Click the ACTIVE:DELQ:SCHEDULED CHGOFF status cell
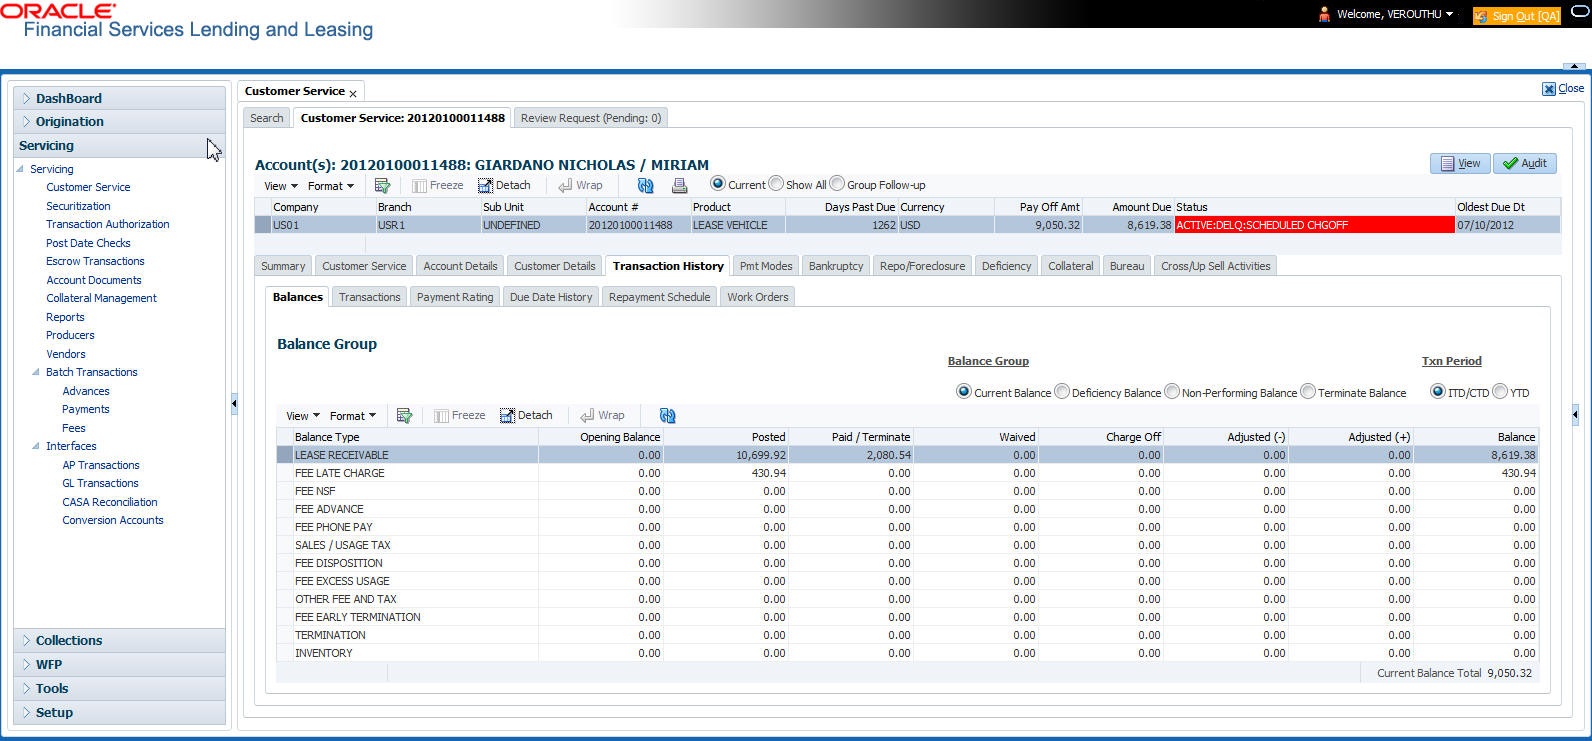 point(1314,225)
